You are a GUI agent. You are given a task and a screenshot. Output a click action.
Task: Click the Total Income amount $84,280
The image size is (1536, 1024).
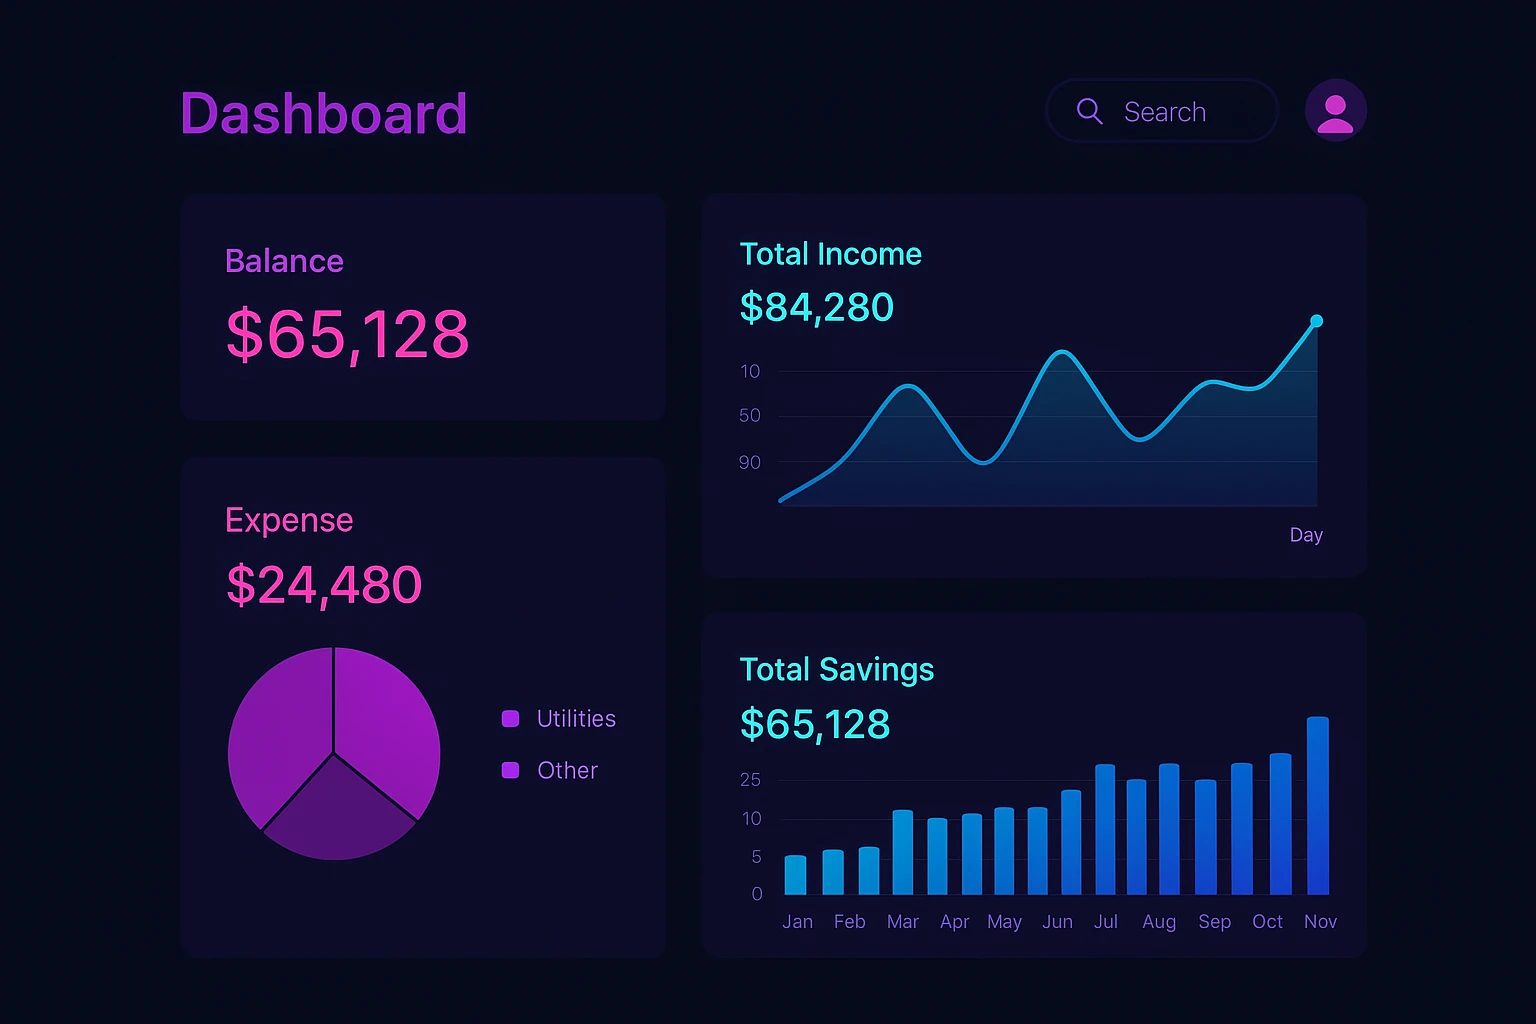click(816, 308)
